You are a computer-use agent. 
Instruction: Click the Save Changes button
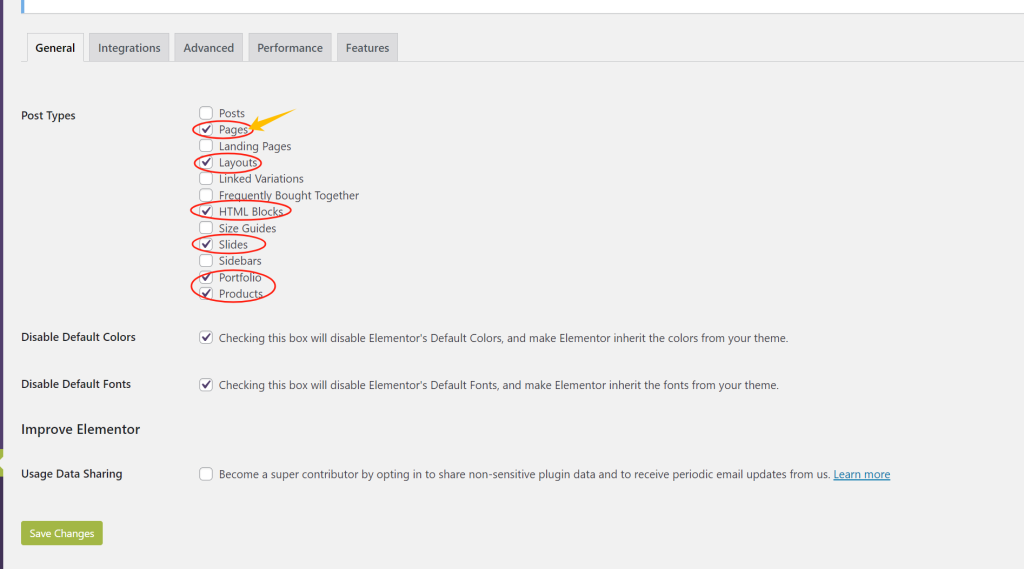click(x=62, y=533)
